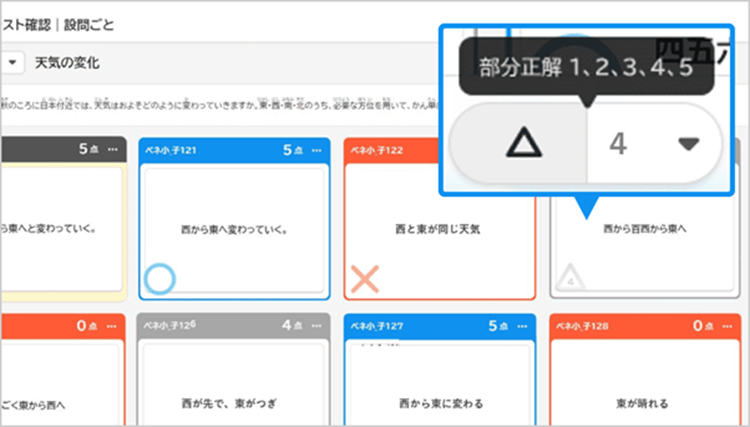The height and width of the screenshot is (427, 750).
Task: Click the small triangle mark on 西から百西から東へ card
Action: (570, 277)
